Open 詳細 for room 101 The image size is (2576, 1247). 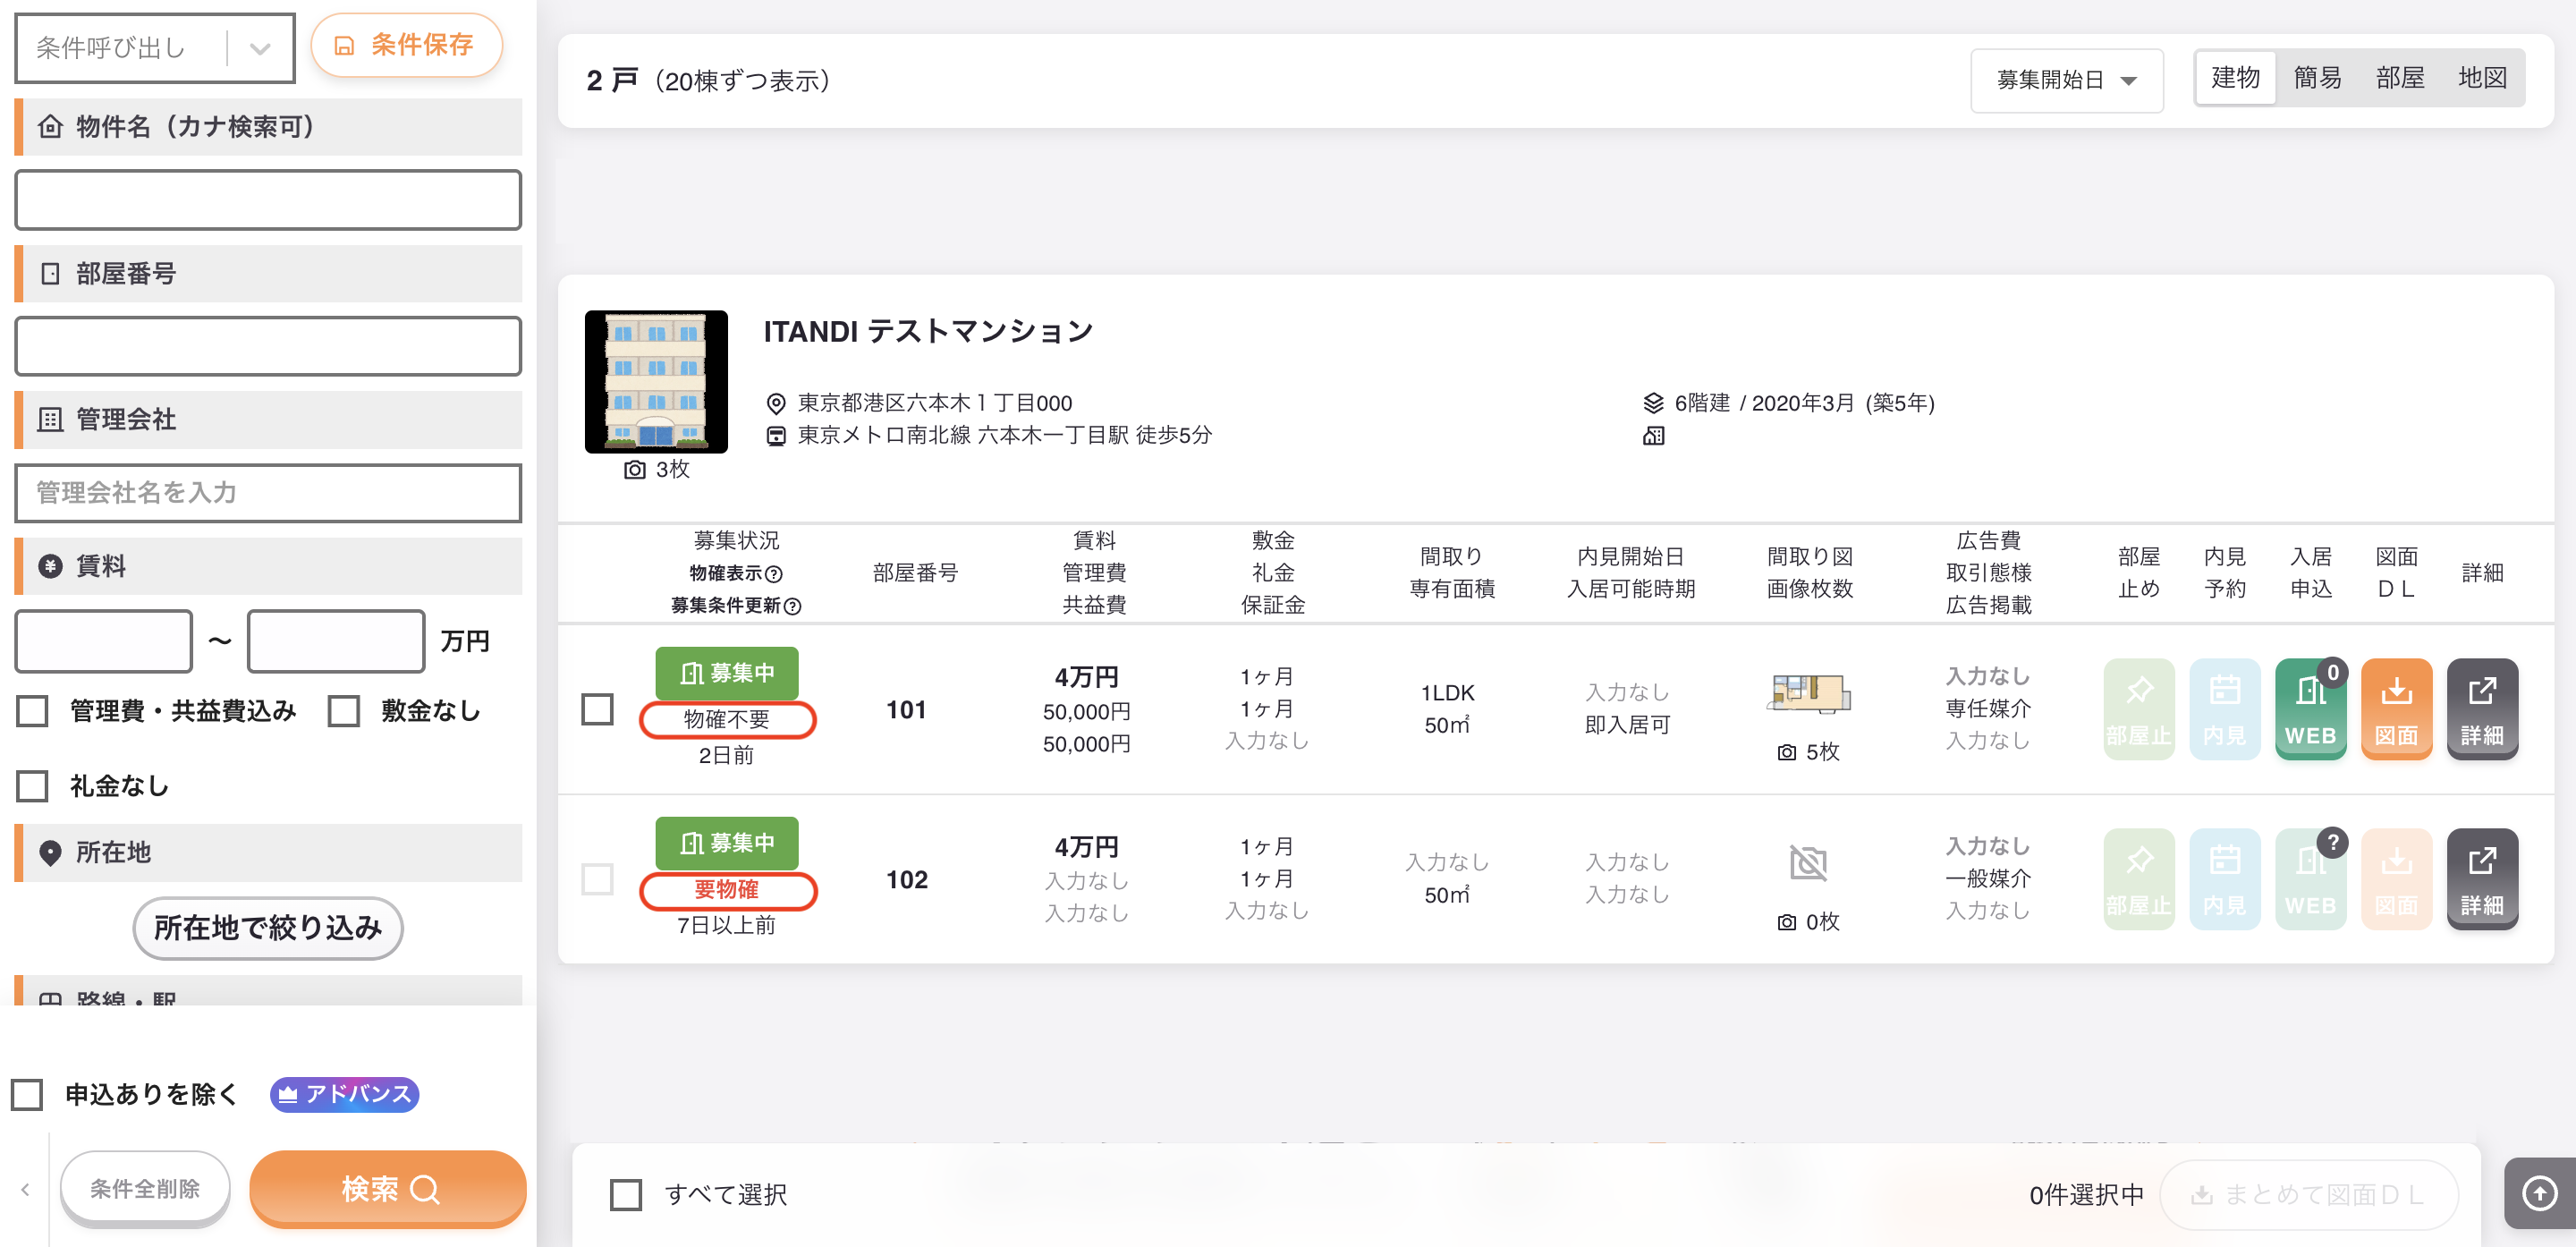click(2482, 709)
